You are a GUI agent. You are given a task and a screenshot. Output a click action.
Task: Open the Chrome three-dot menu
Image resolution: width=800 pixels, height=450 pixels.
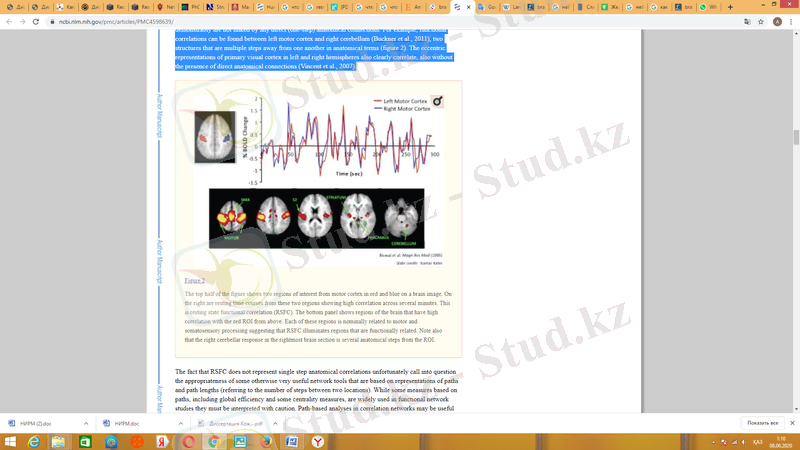point(792,20)
